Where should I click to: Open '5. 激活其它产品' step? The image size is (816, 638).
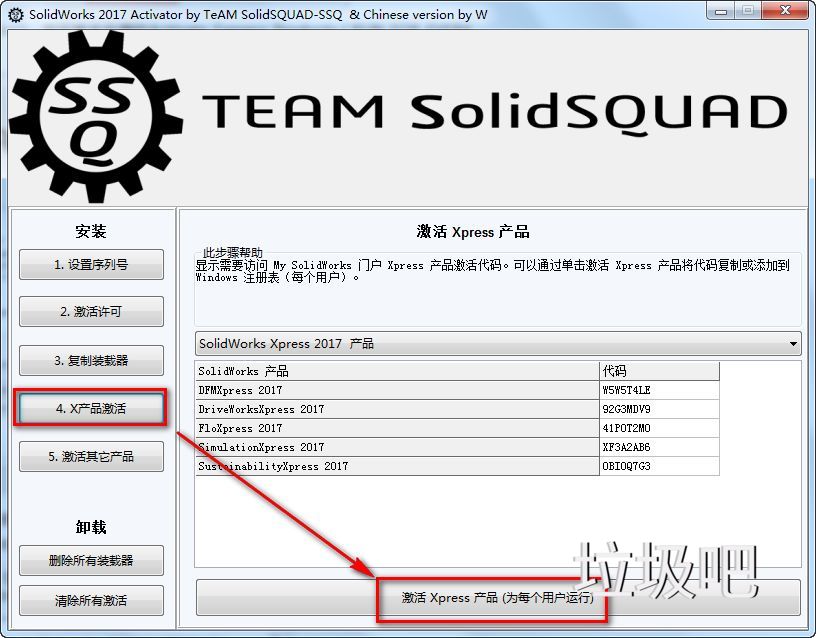91,456
